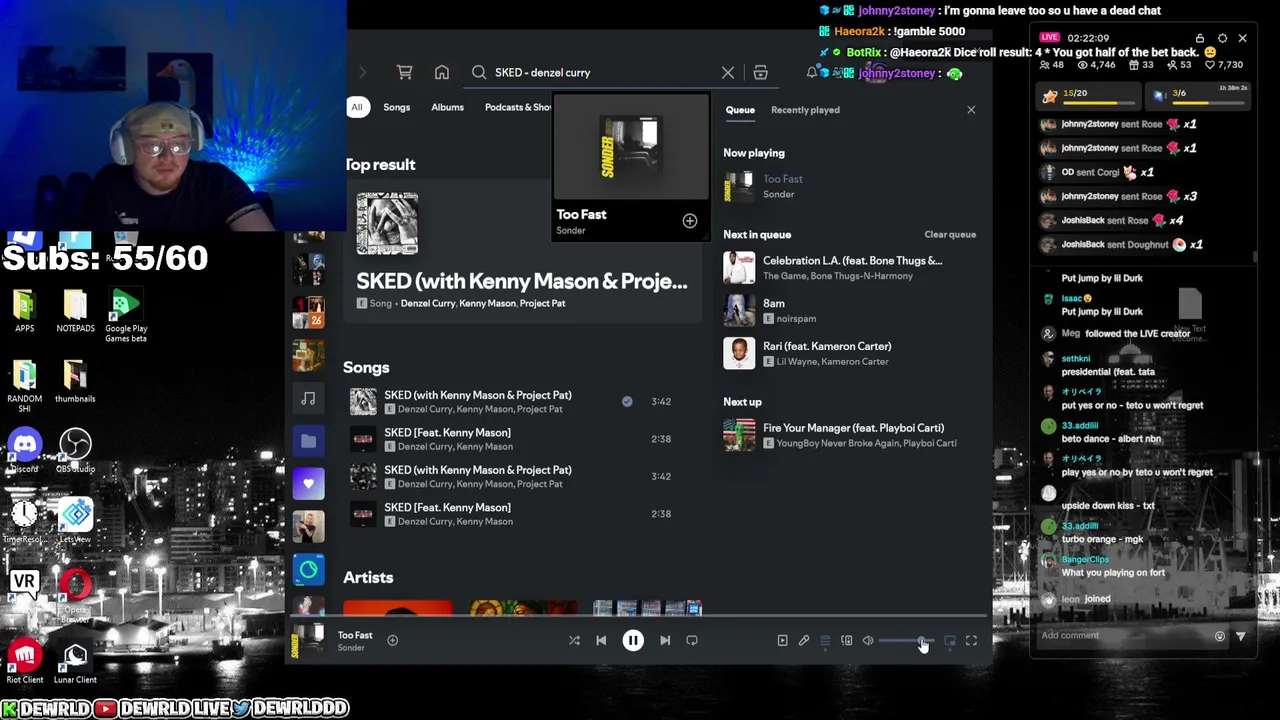This screenshot has height=720, width=1280.
Task: Open Opera Browser desktop shortcut
Action: coord(75,592)
